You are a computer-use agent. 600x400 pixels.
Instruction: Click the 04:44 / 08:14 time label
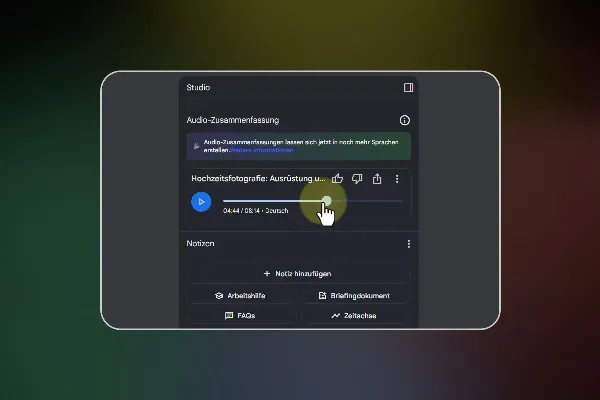point(241,211)
